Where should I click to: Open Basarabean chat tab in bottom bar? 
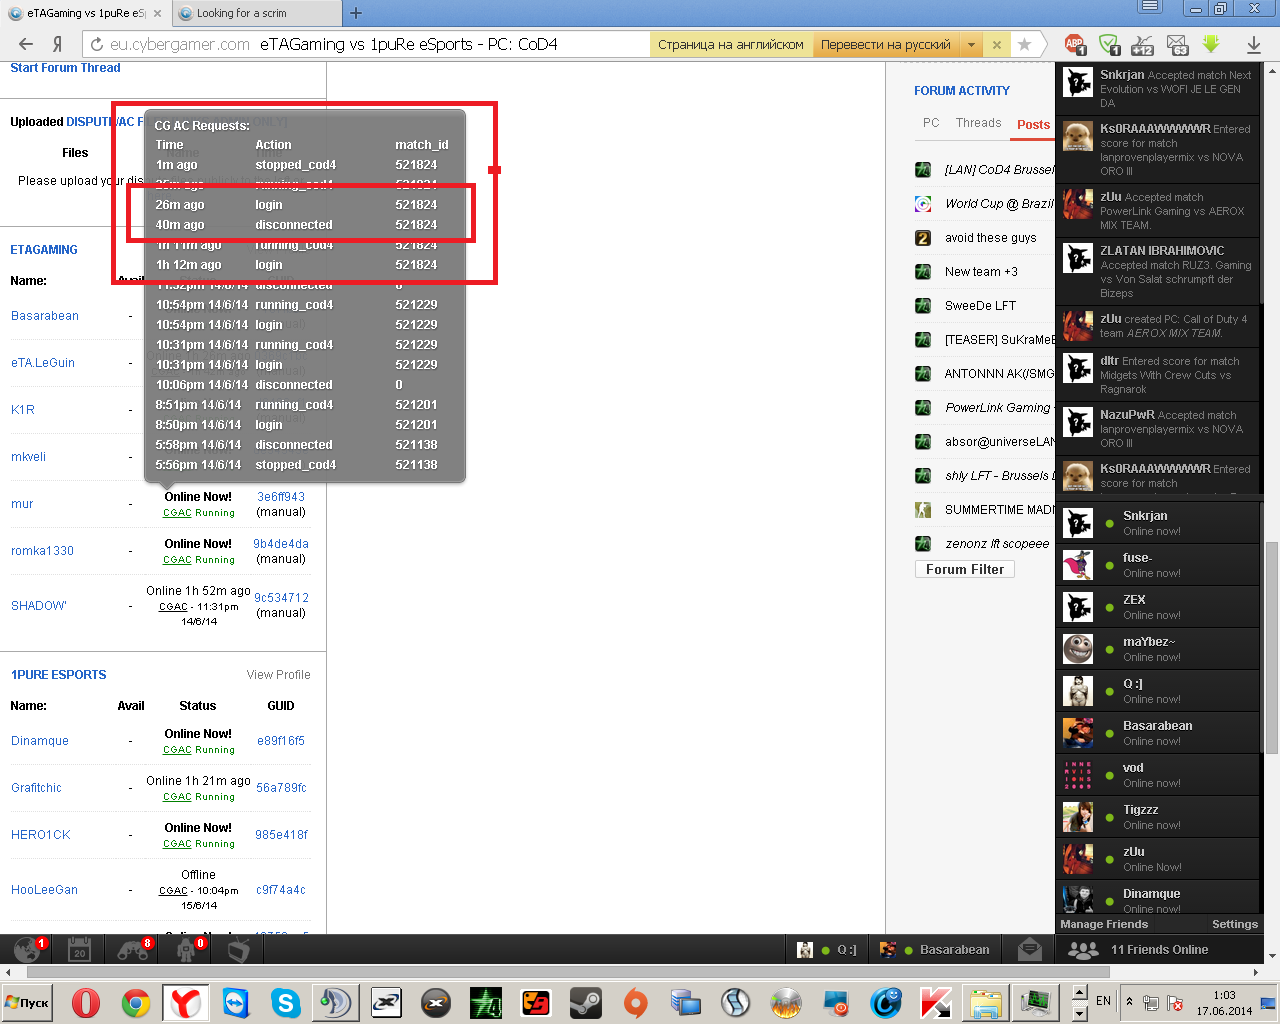(936, 950)
